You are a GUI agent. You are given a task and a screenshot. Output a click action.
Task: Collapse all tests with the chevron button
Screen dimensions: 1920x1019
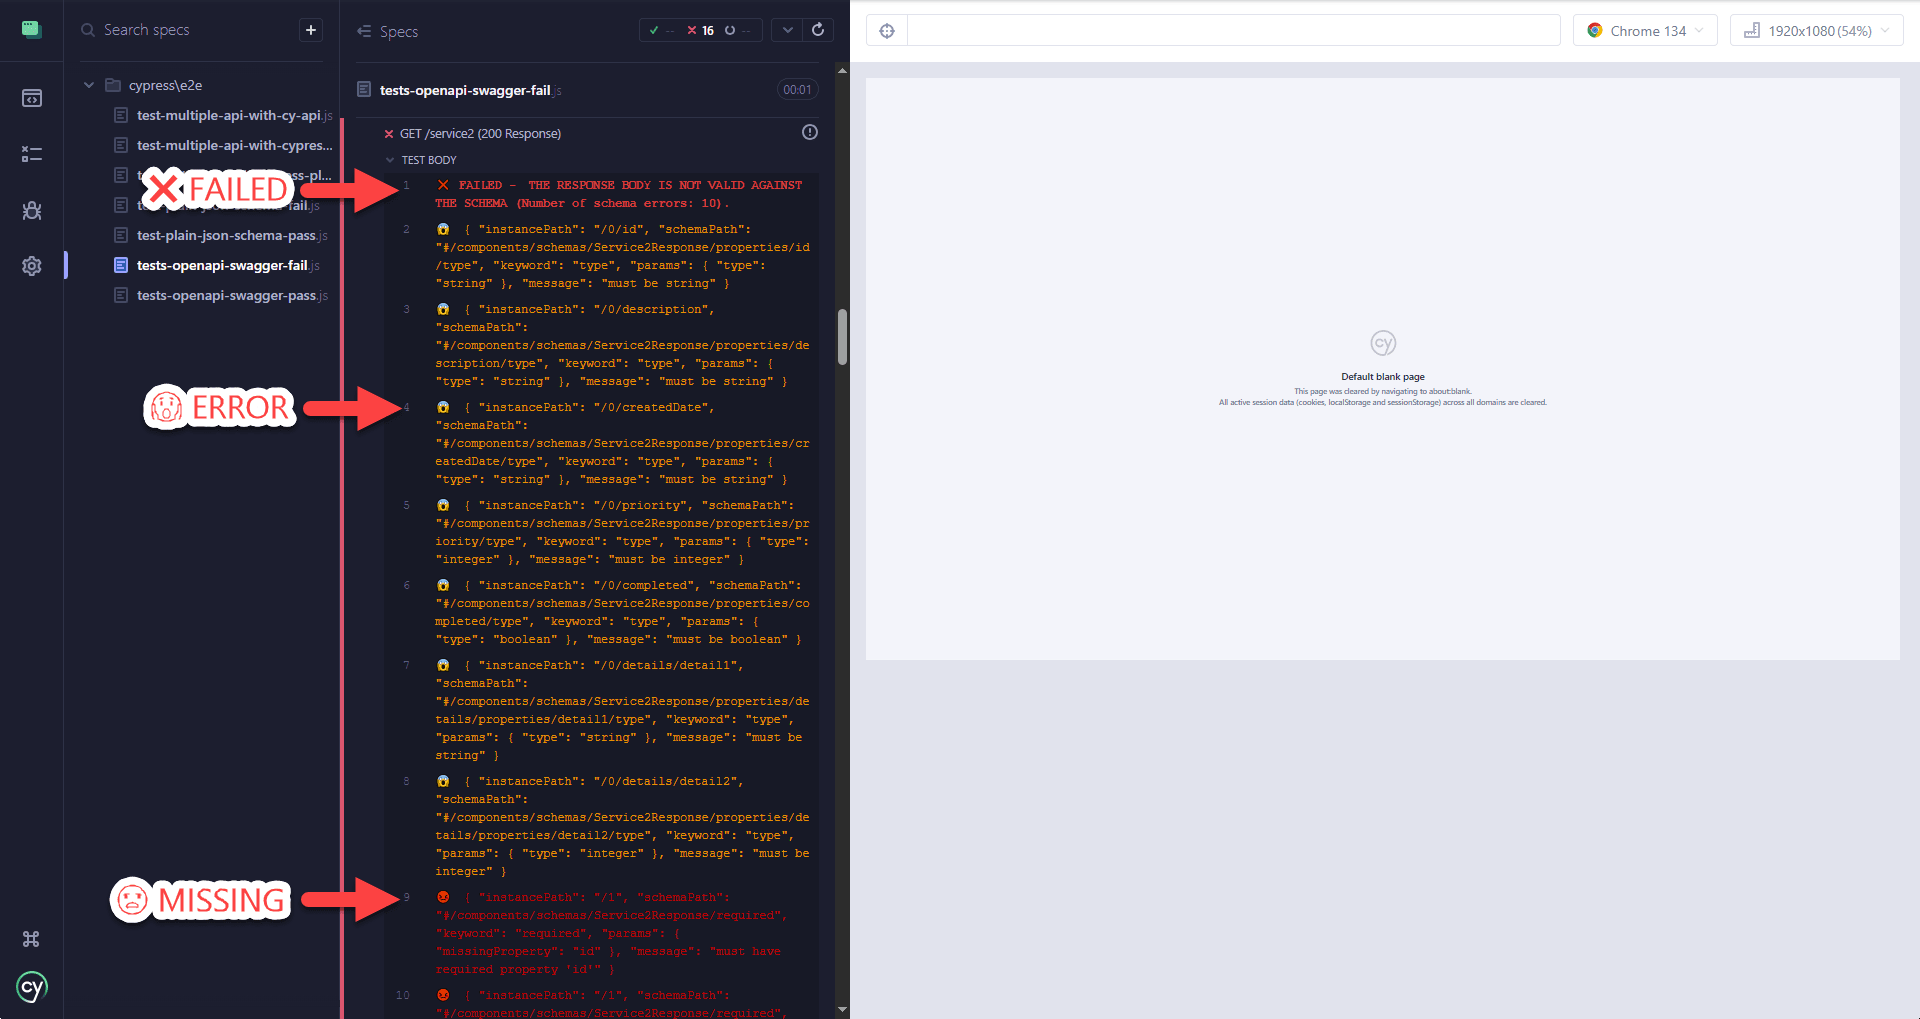[787, 30]
